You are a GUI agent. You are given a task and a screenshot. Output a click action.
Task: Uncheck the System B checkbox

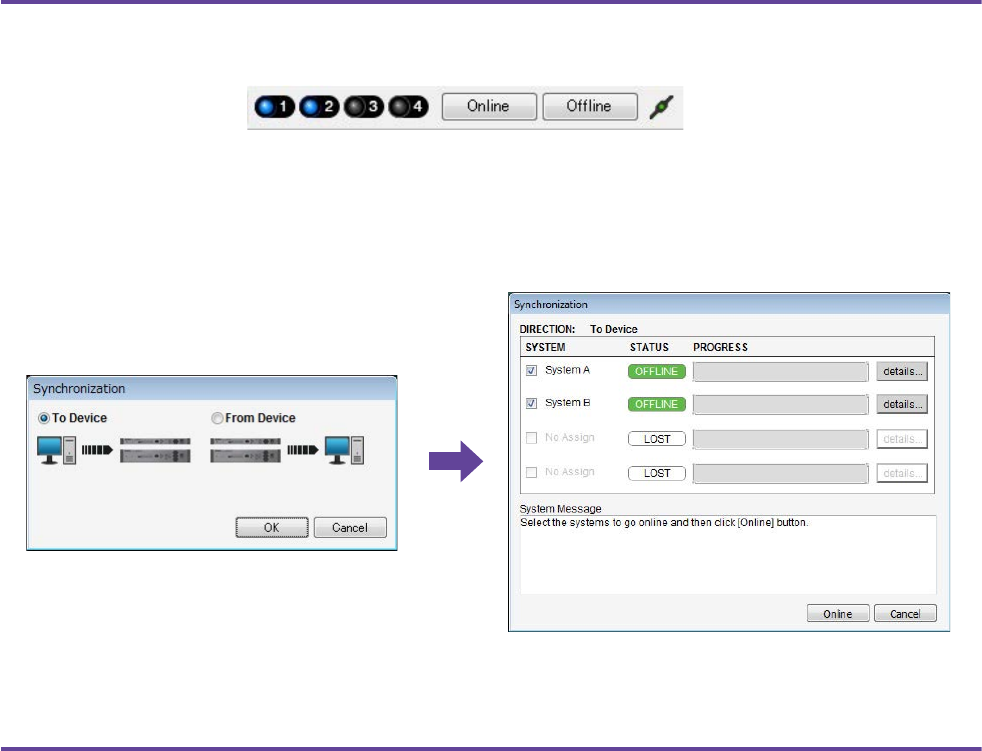point(531,403)
